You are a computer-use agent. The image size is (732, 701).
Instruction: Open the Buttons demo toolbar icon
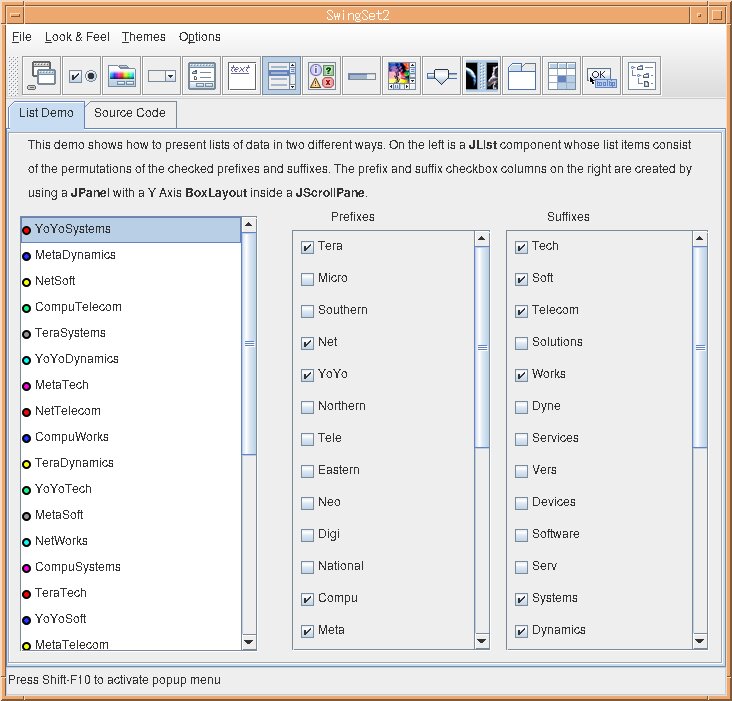[x=82, y=75]
